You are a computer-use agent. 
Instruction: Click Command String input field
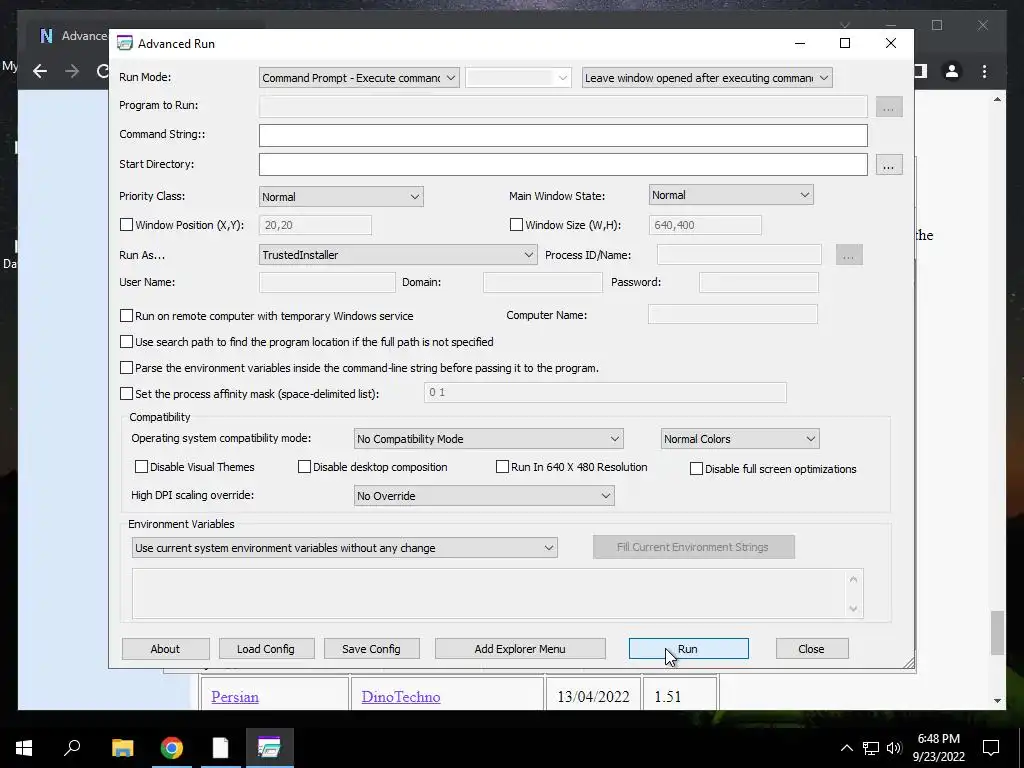(563, 135)
